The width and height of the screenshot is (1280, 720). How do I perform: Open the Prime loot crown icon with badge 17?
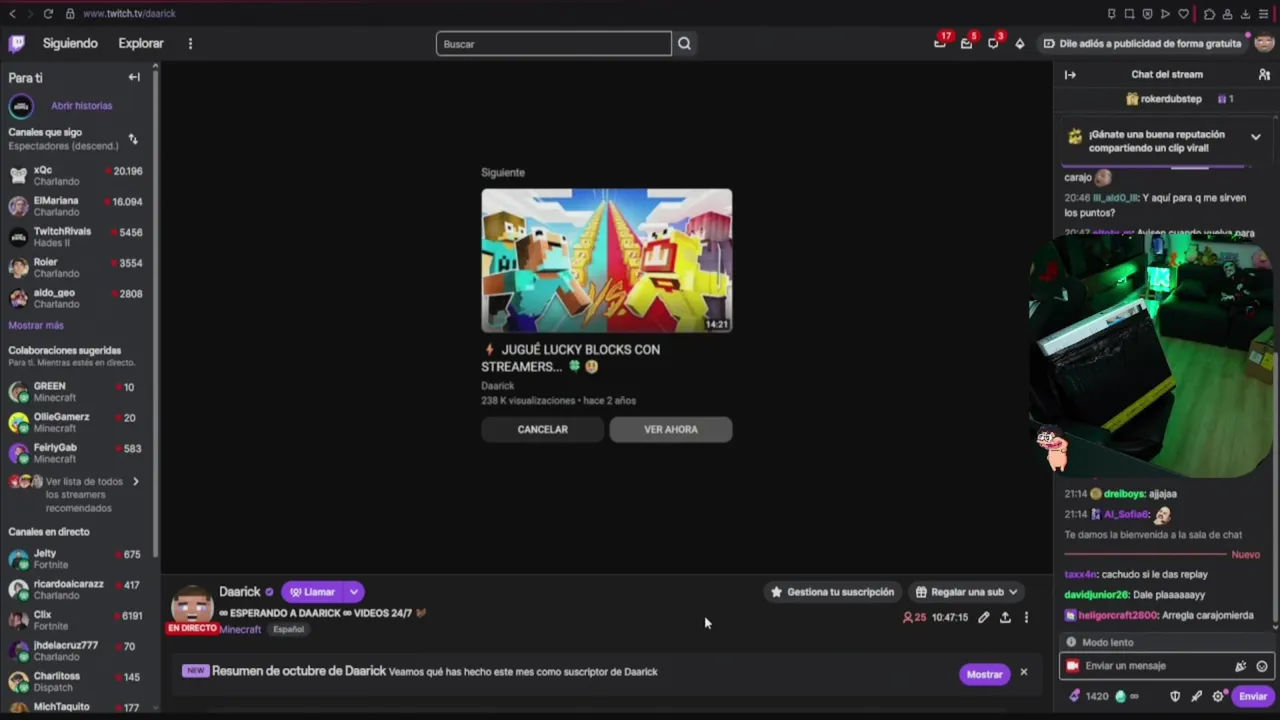pyautogui.click(x=940, y=43)
